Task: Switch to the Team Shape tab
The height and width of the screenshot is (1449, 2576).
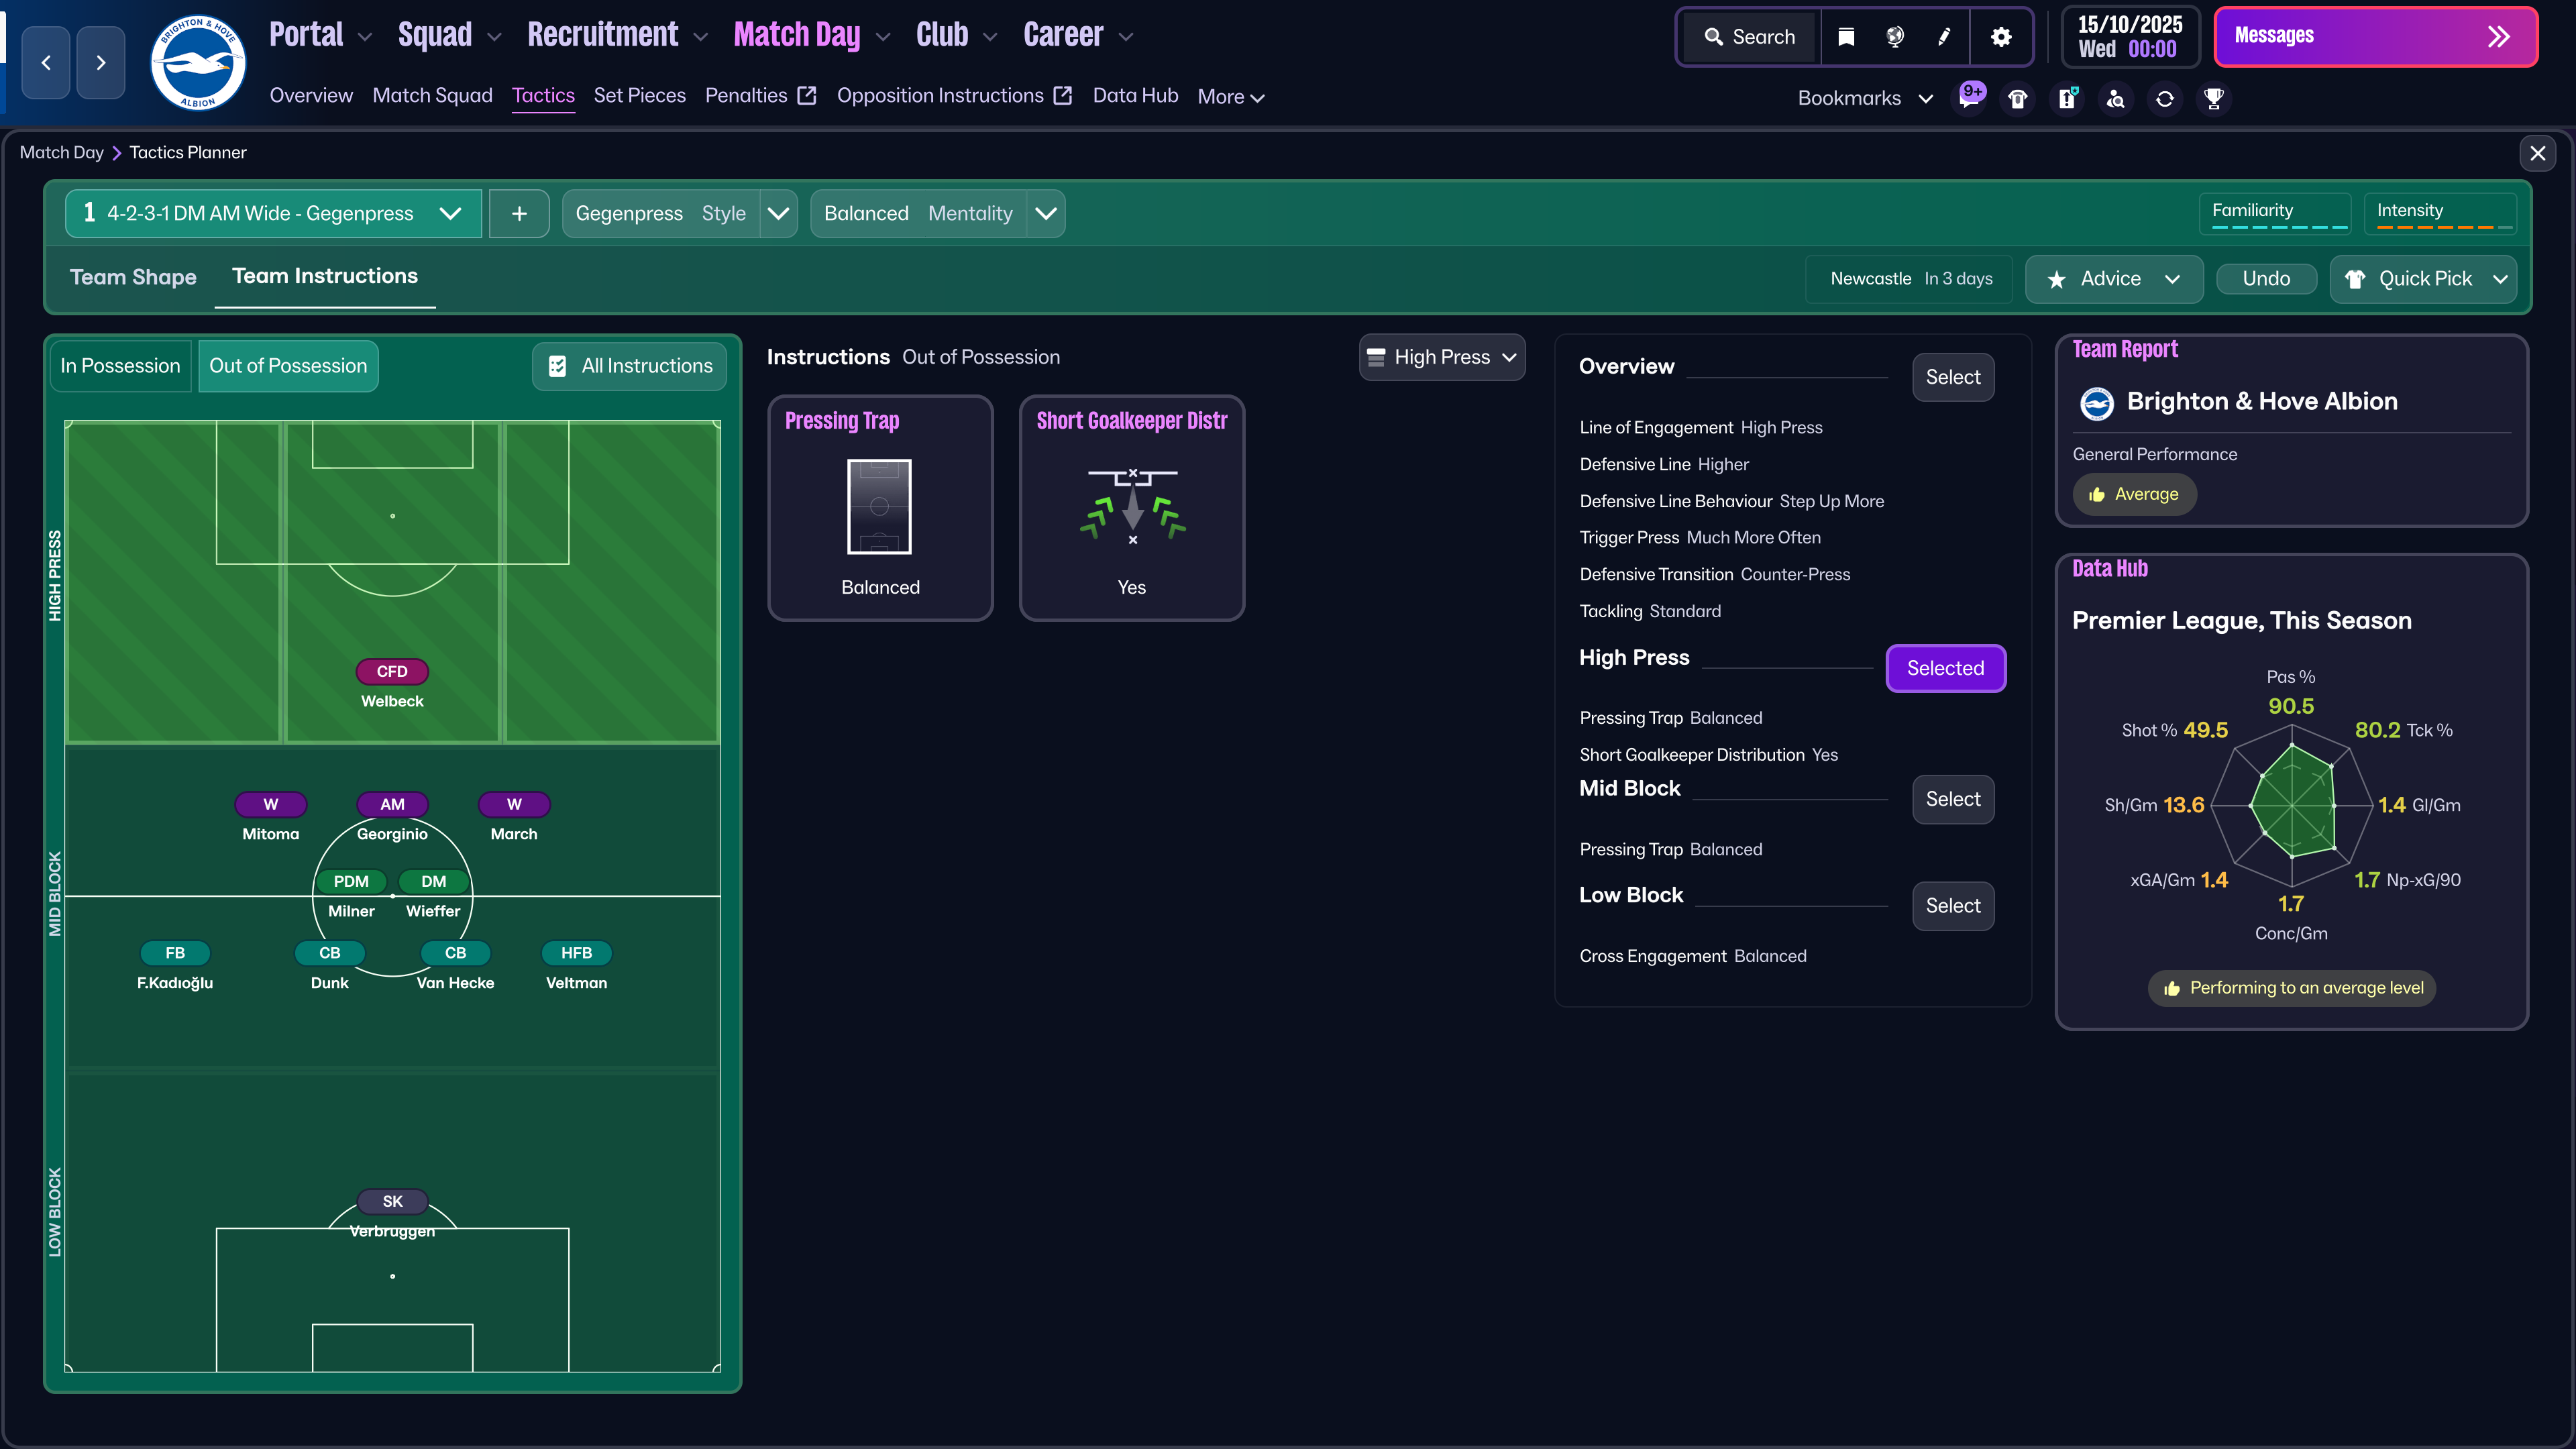Action: tap(133, 277)
